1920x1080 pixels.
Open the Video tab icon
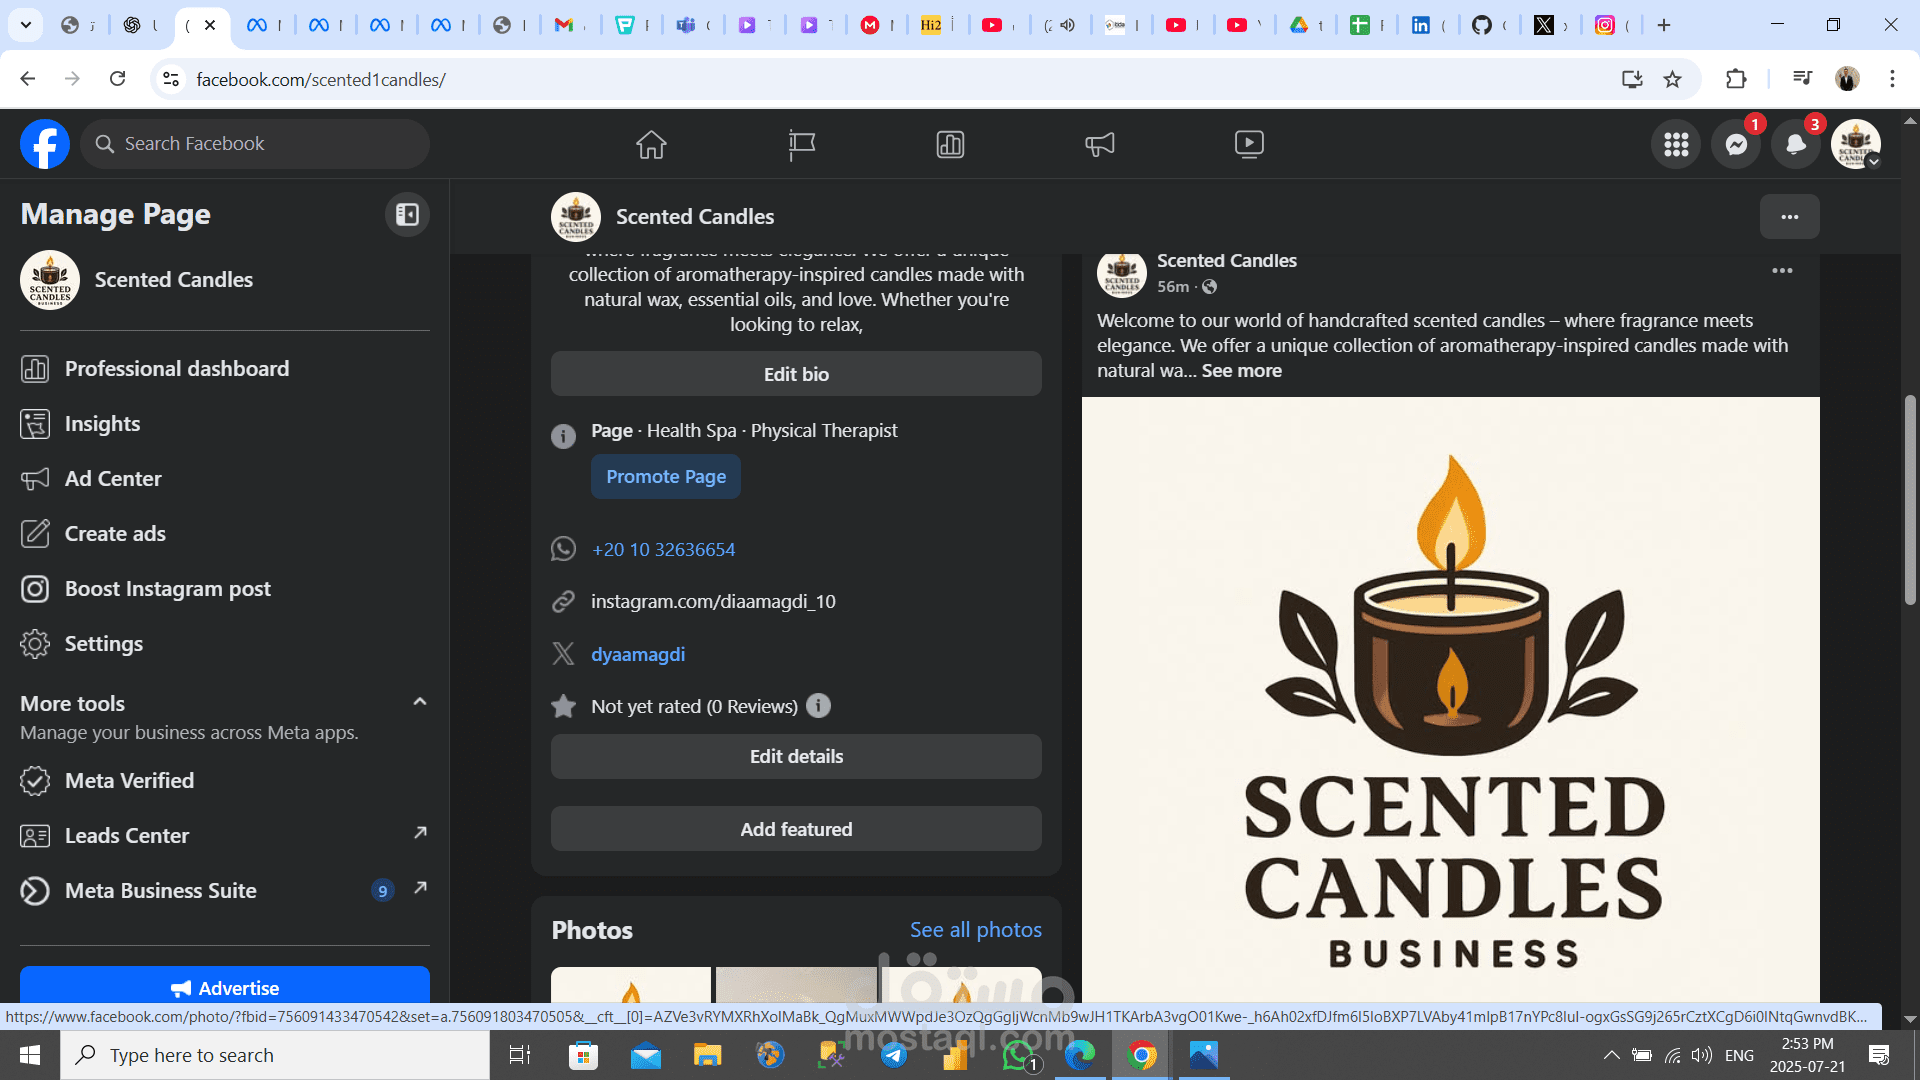pyautogui.click(x=1249, y=144)
